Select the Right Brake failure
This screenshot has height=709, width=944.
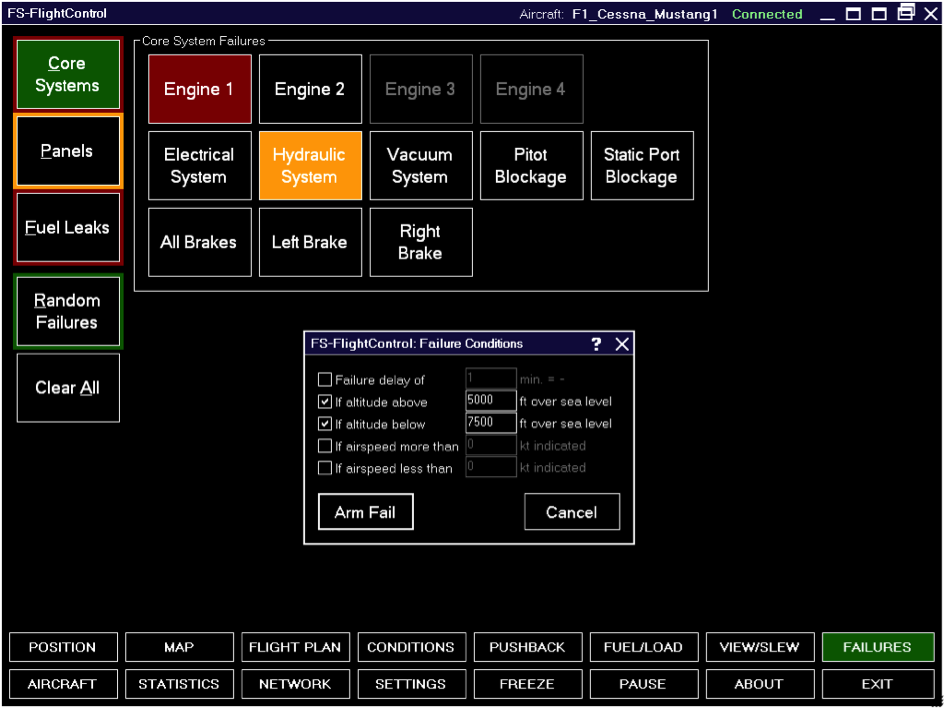[420, 242]
